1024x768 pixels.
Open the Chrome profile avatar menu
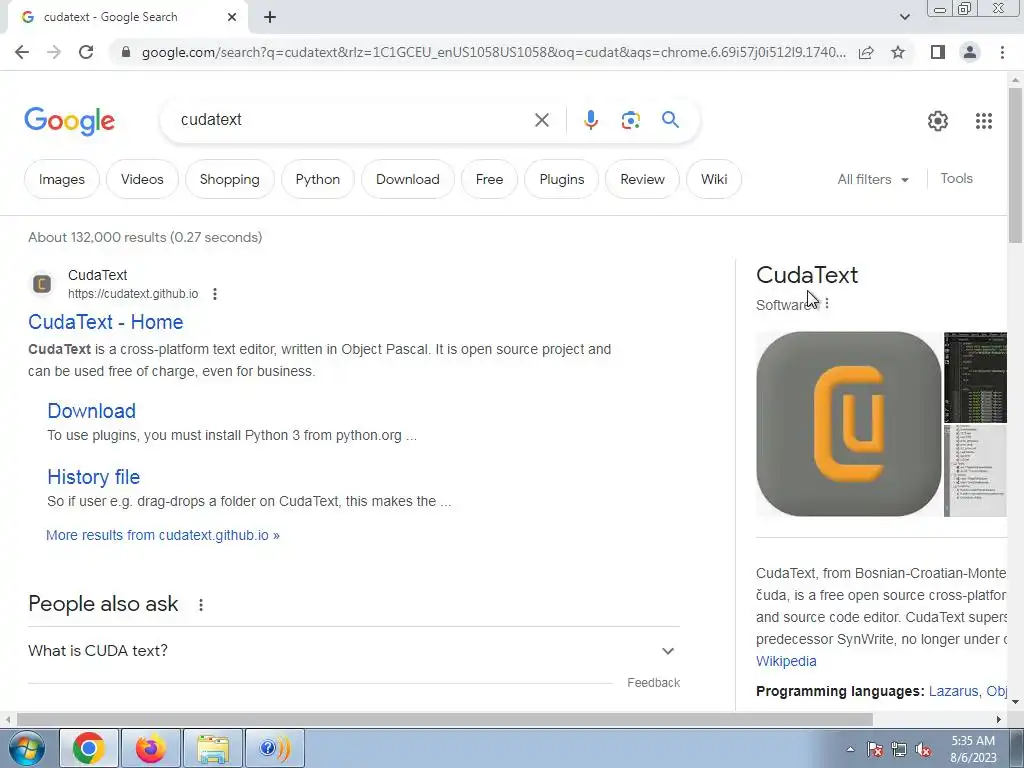point(970,52)
